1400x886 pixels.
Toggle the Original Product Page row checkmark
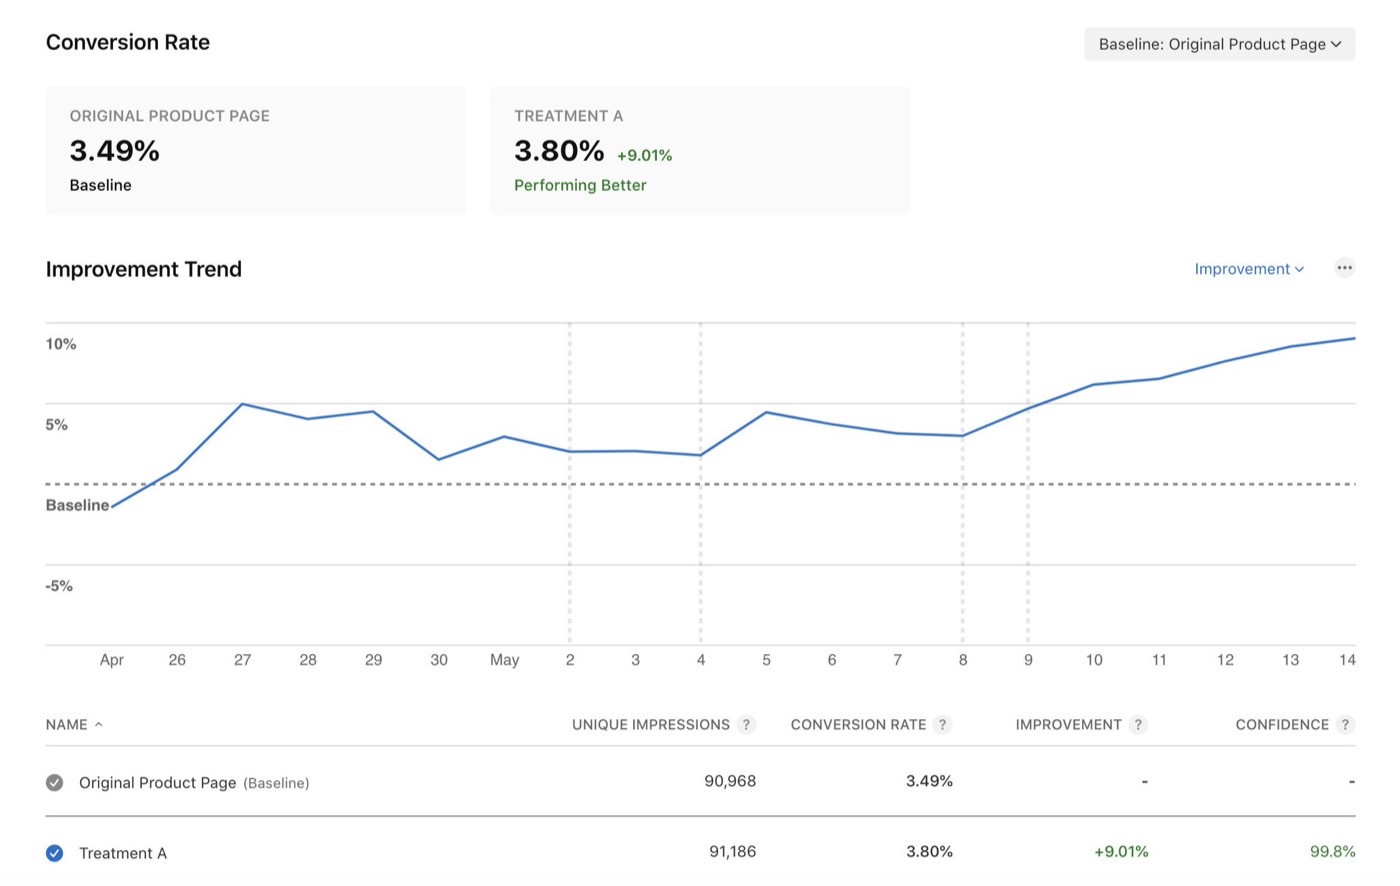[55, 783]
